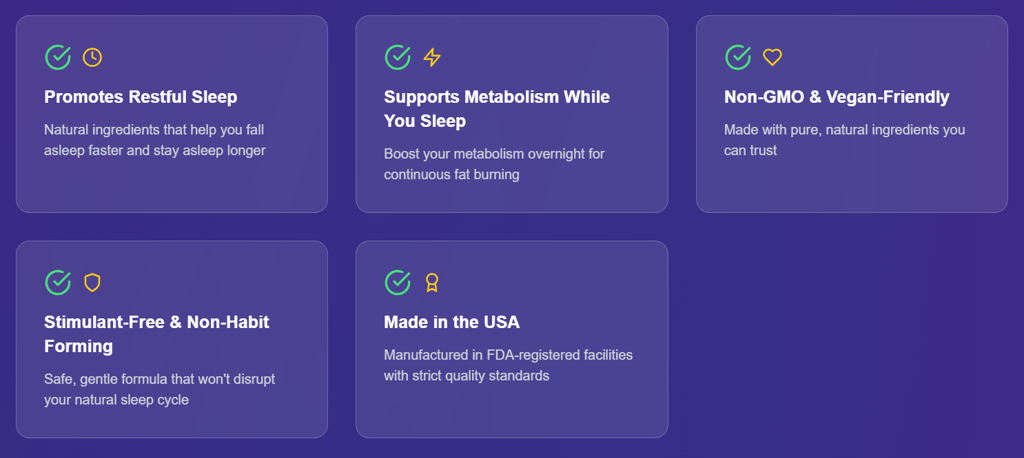1024x458 pixels.
Task: Click text about falling asleep faster
Action: tap(155, 140)
